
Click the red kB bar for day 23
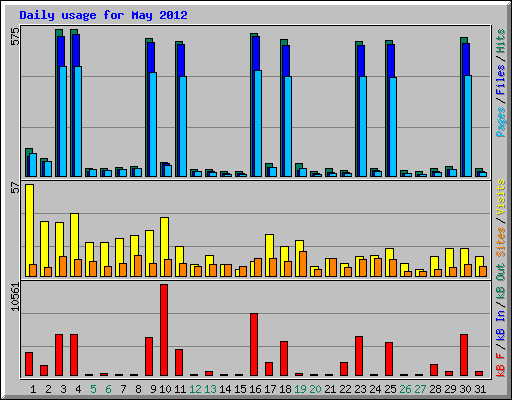point(359,356)
